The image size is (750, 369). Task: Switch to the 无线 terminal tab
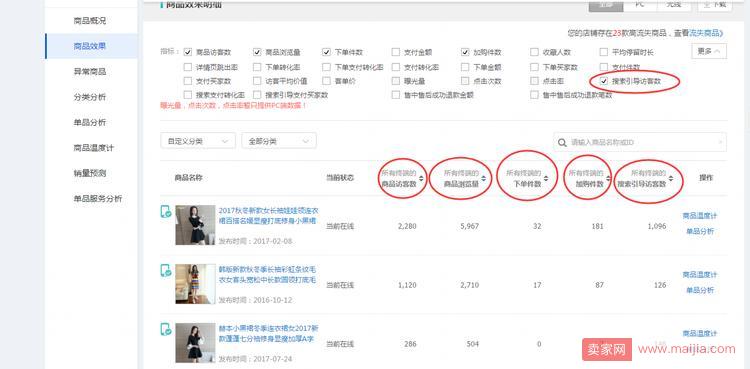673,4
